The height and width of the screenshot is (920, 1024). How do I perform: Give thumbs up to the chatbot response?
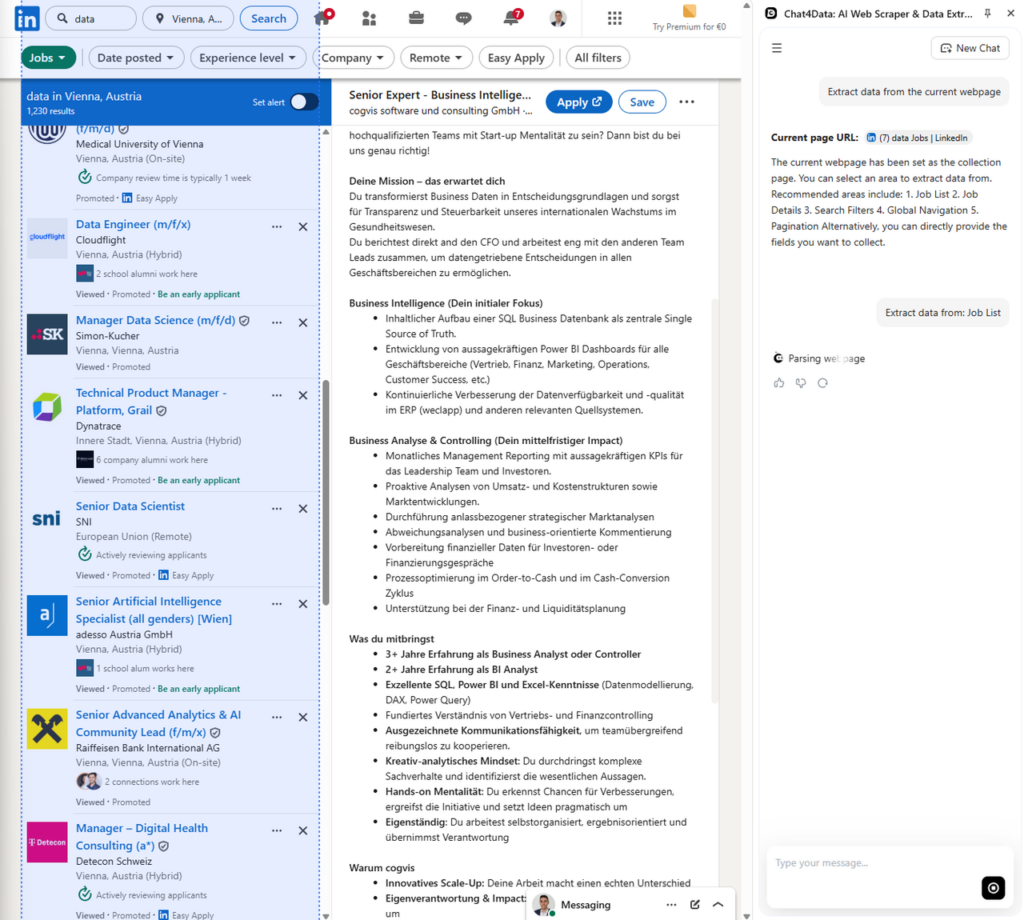pyautogui.click(x=779, y=383)
